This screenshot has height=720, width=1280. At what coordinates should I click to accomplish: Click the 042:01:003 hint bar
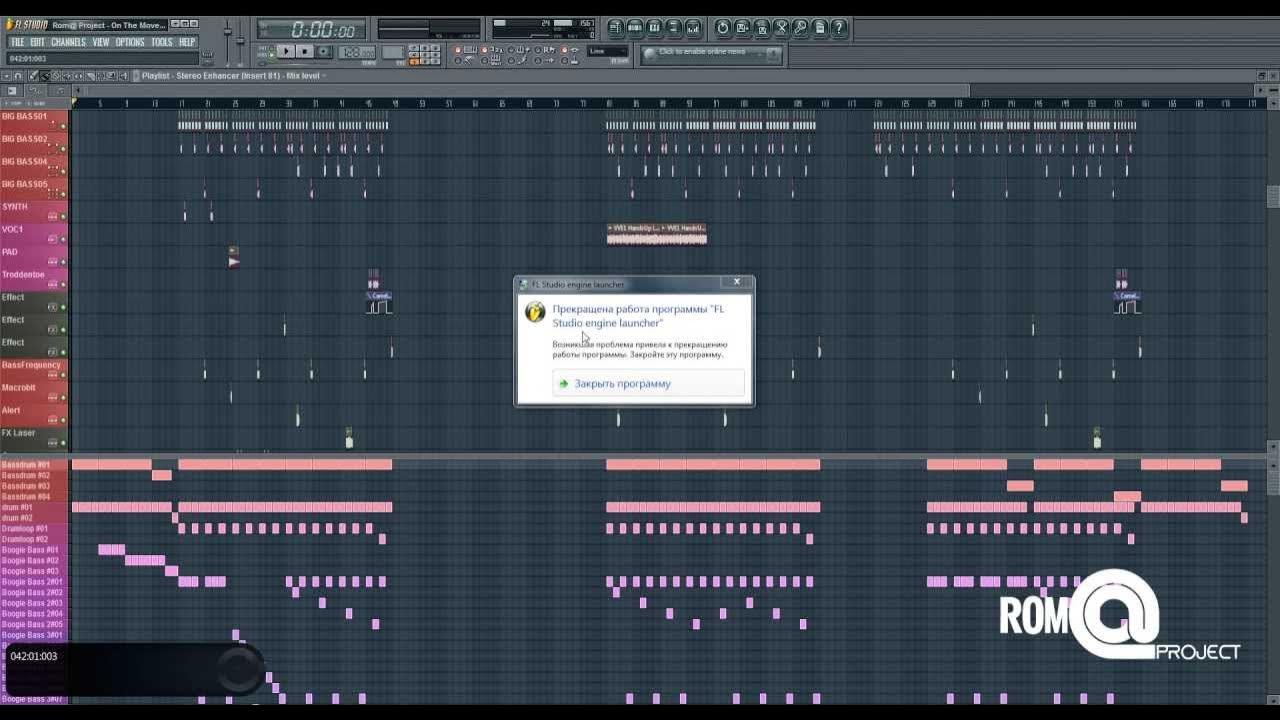click(103, 58)
